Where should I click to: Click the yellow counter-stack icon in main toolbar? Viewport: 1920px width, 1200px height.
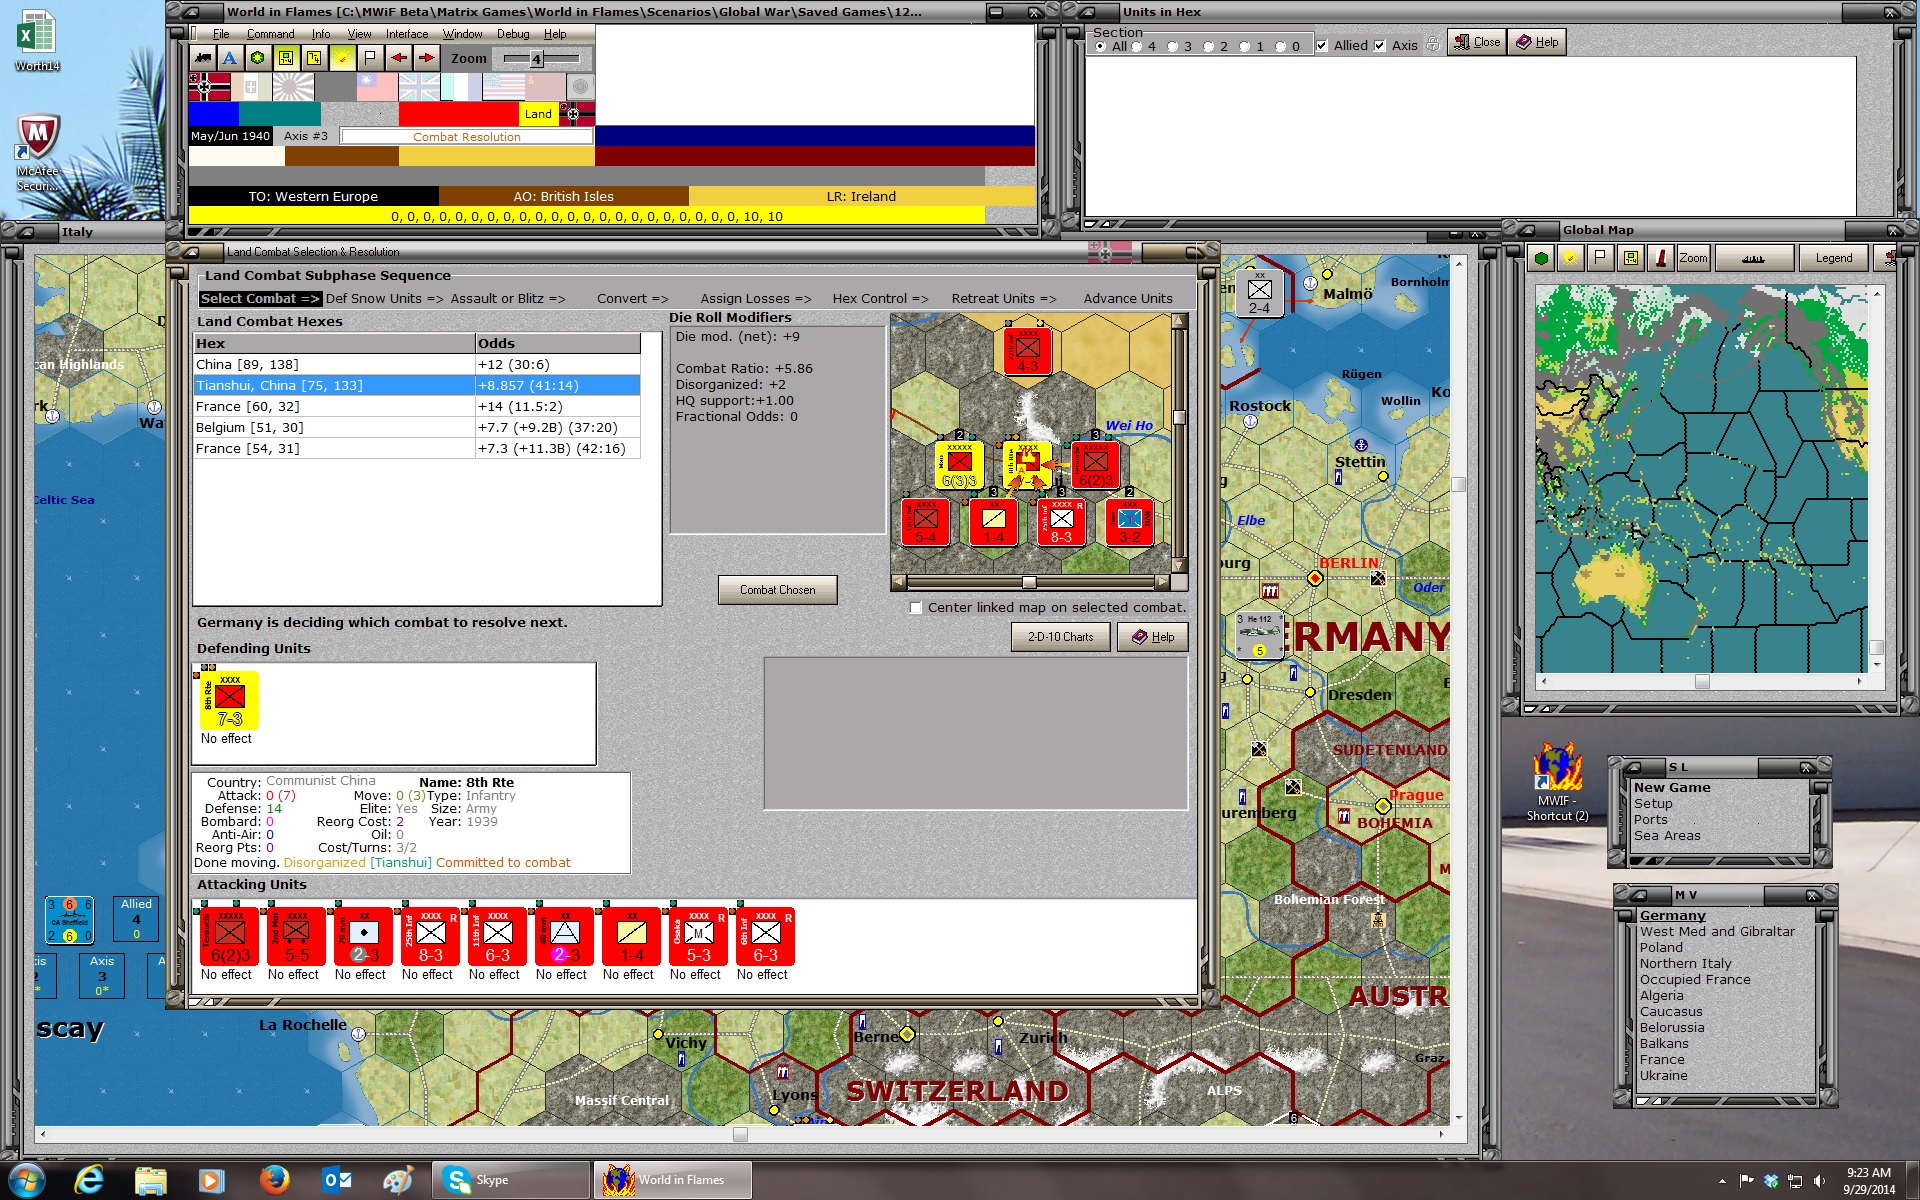pyautogui.click(x=314, y=58)
